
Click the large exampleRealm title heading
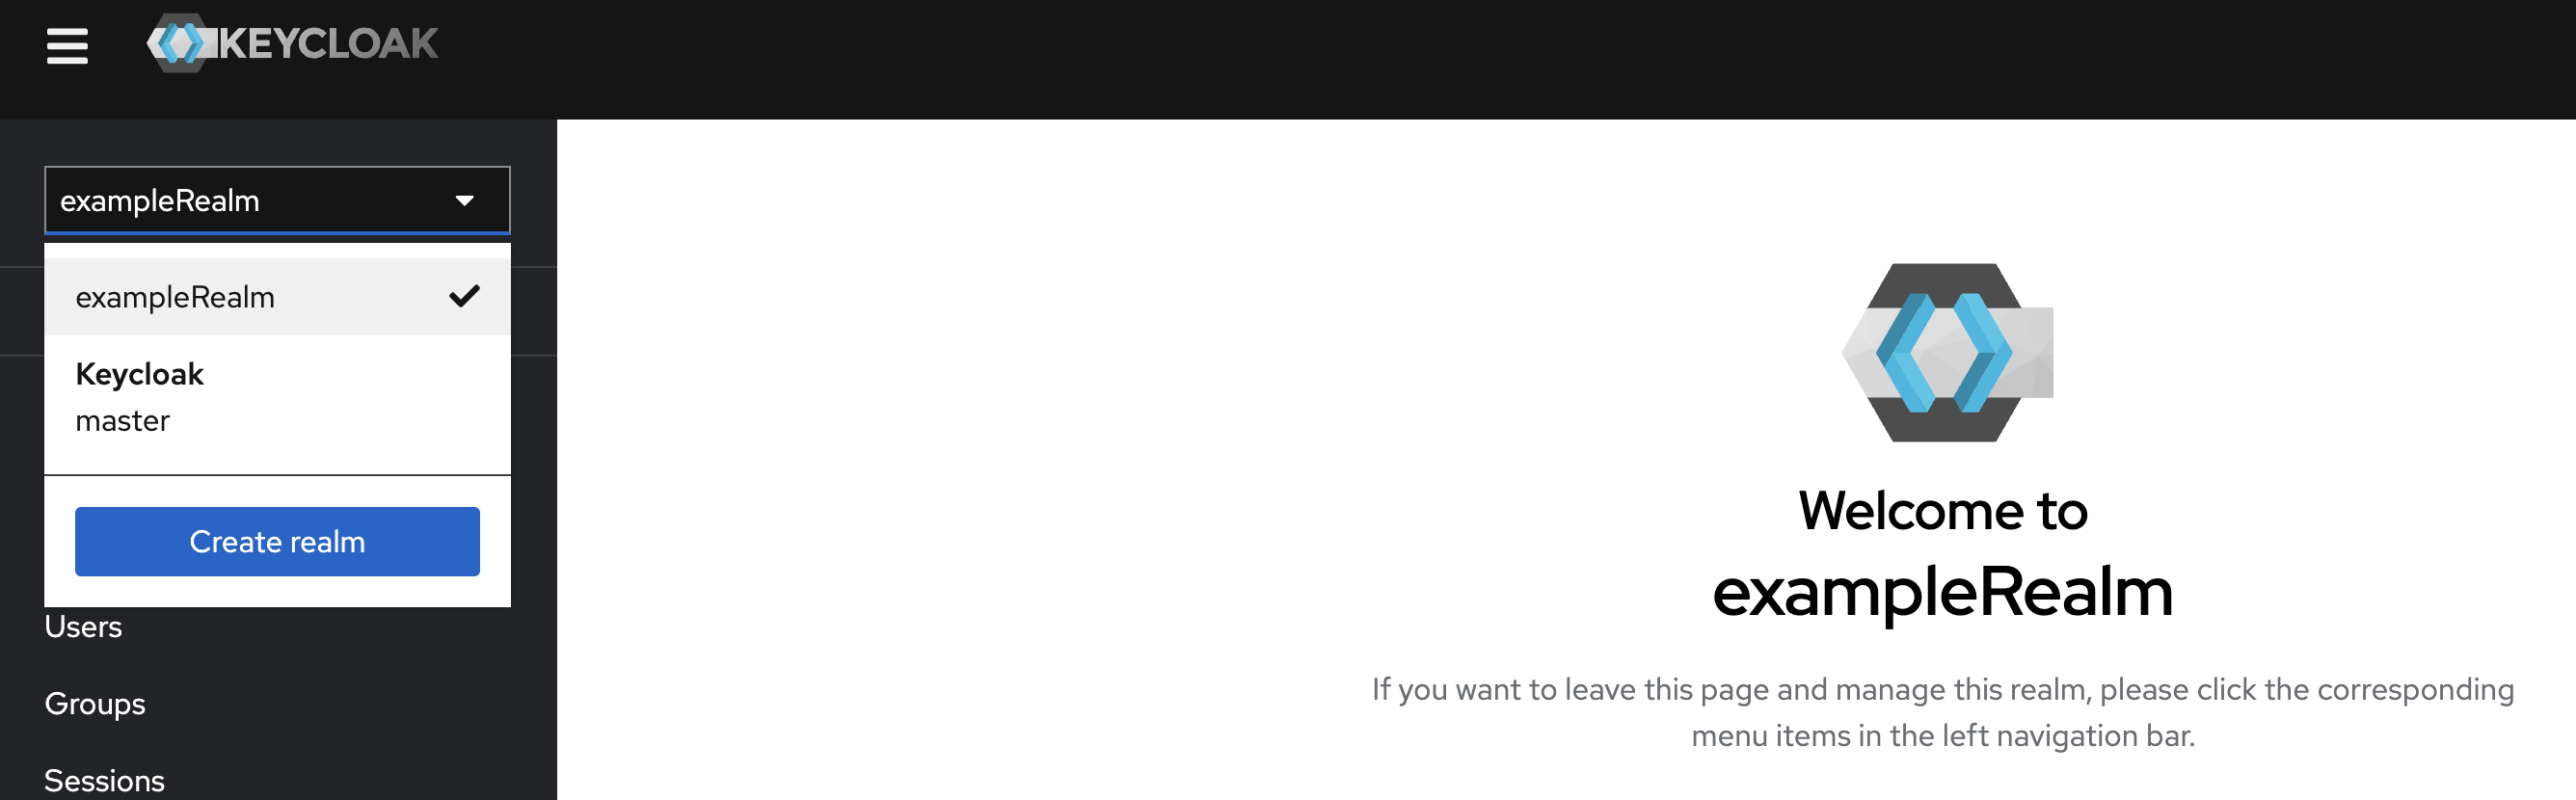(x=1943, y=592)
